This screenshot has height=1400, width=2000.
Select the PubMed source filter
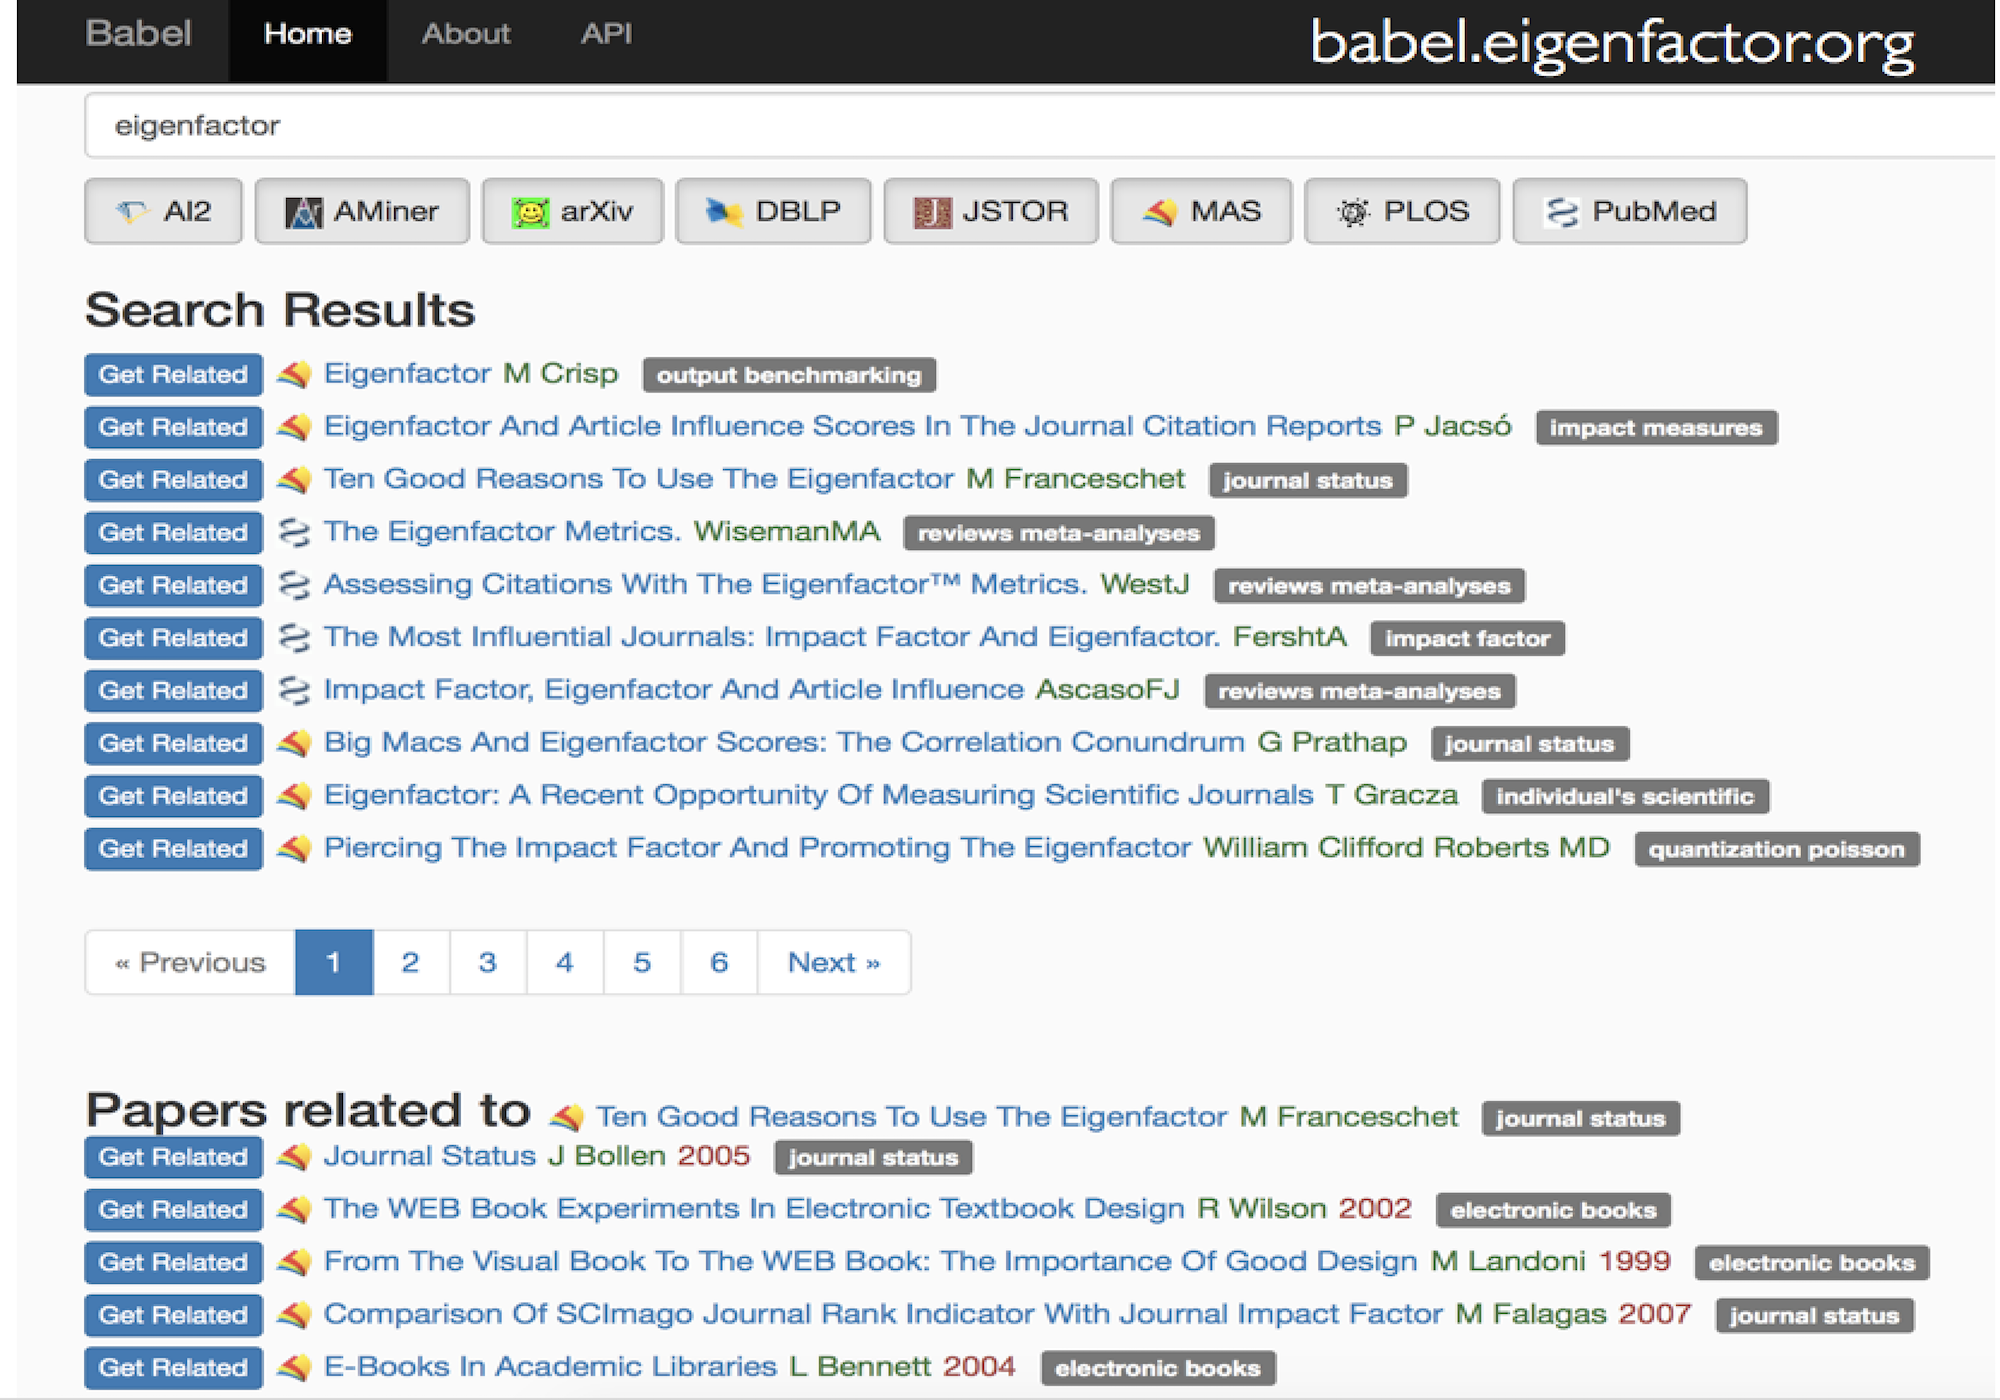[1630, 211]
